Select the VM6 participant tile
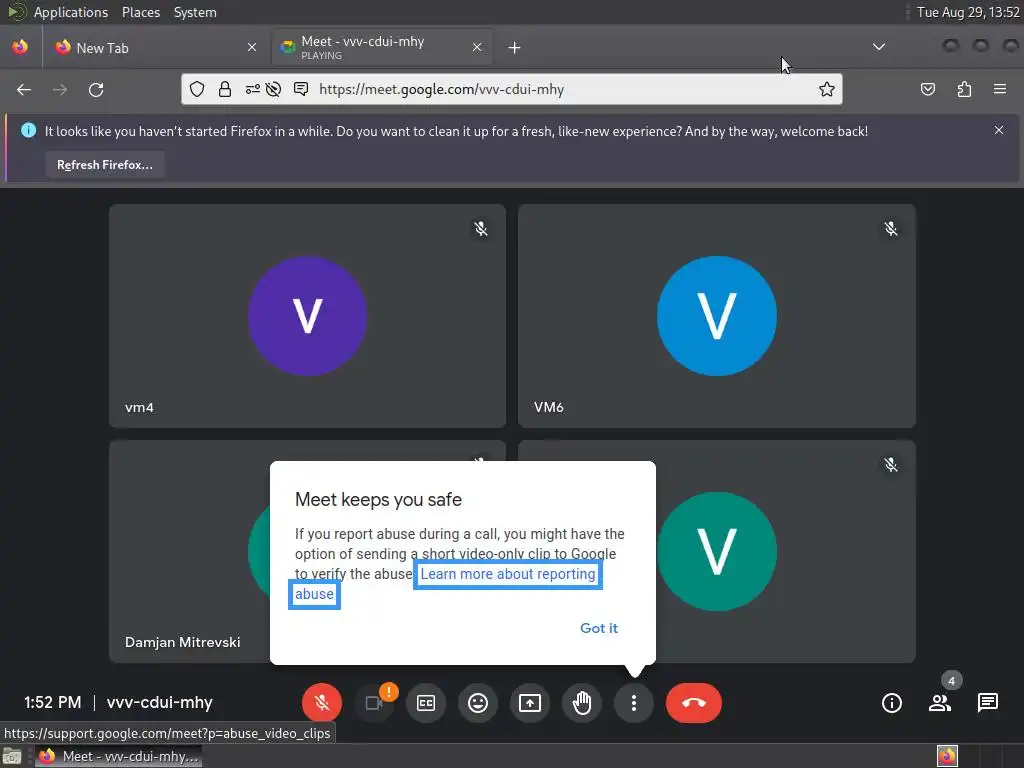The height and width of the screenshot is (768, 1024). coord(716,316)
